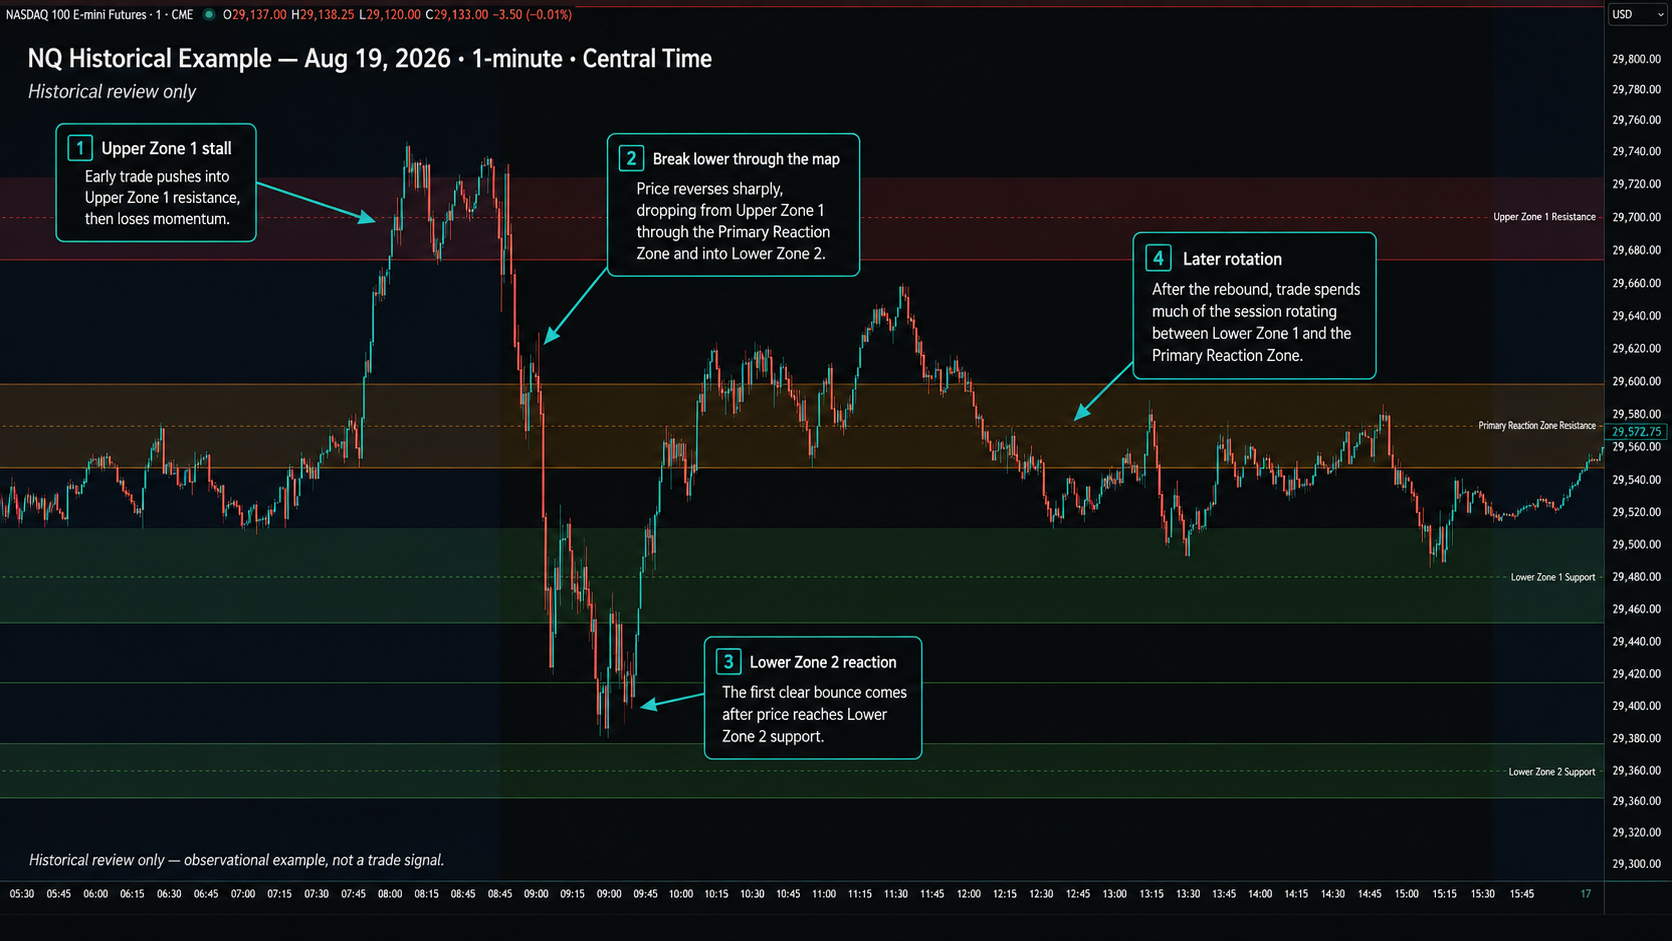Click the 07:00 time axis label
Image resolution: width=1672 pixels, height=941 pixels.
[243, 894]
